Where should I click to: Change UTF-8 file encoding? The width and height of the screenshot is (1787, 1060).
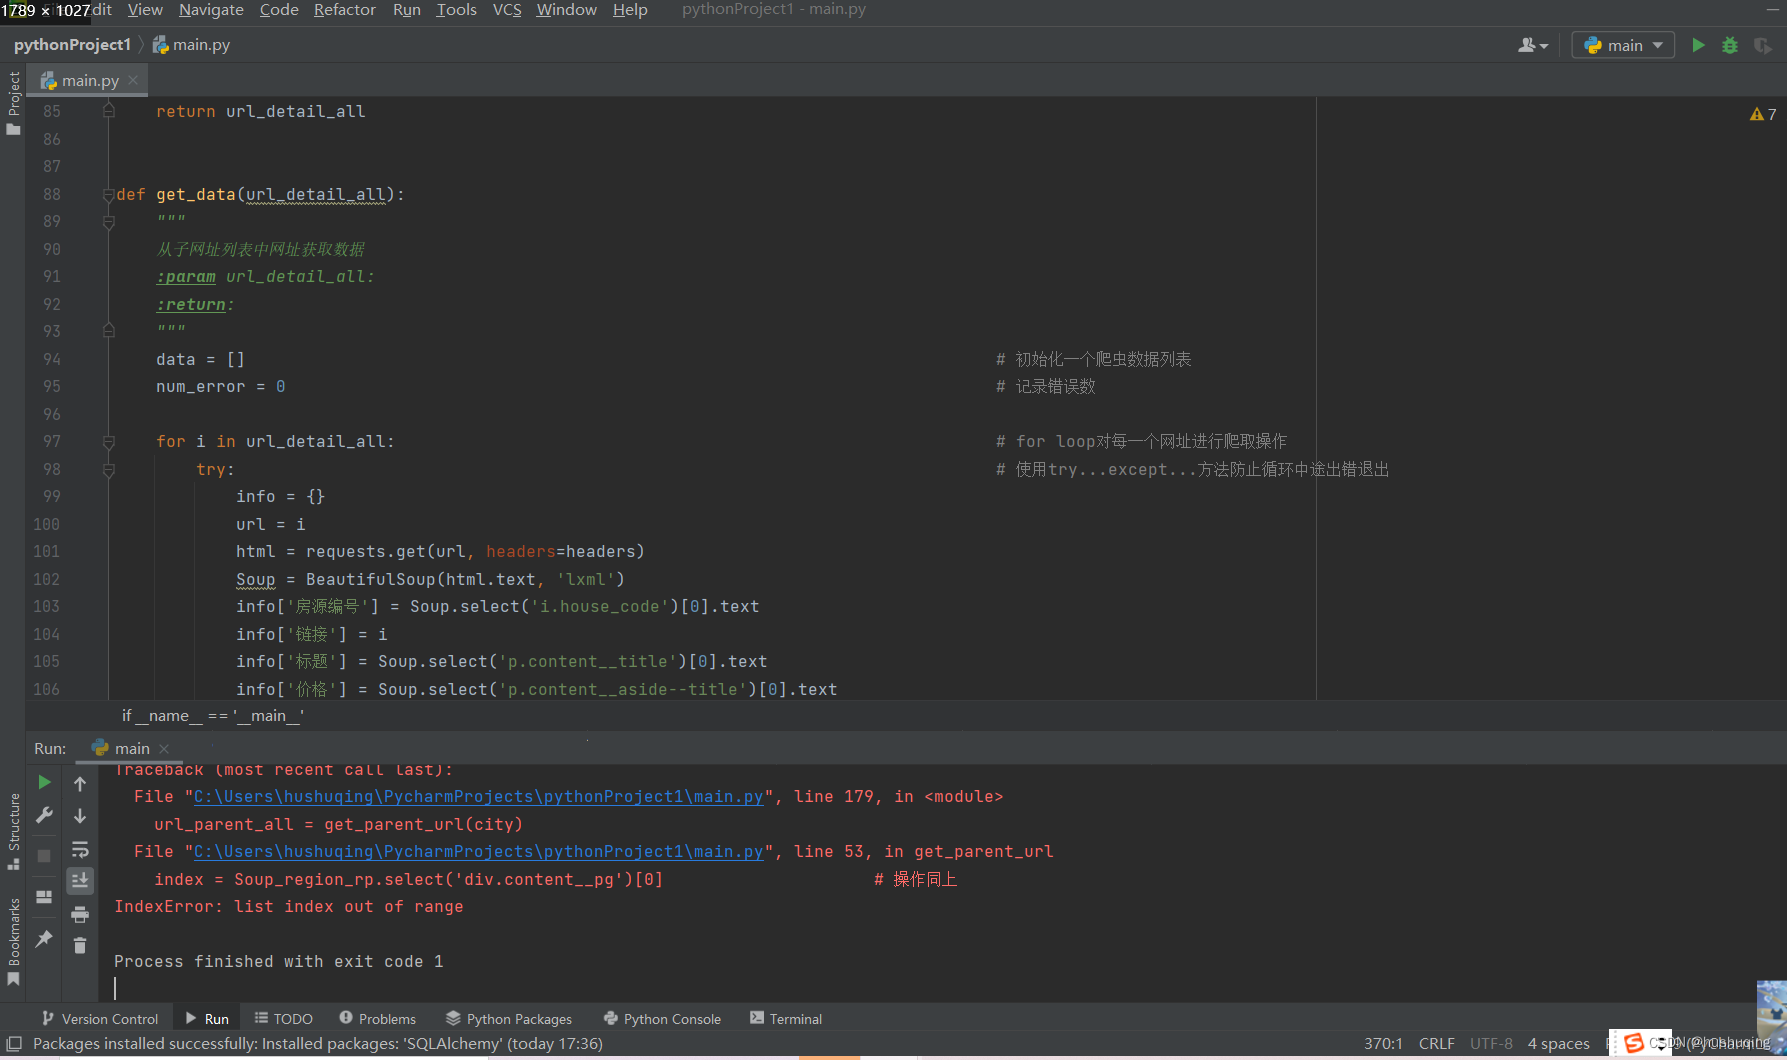(x=1491, y=1044)
